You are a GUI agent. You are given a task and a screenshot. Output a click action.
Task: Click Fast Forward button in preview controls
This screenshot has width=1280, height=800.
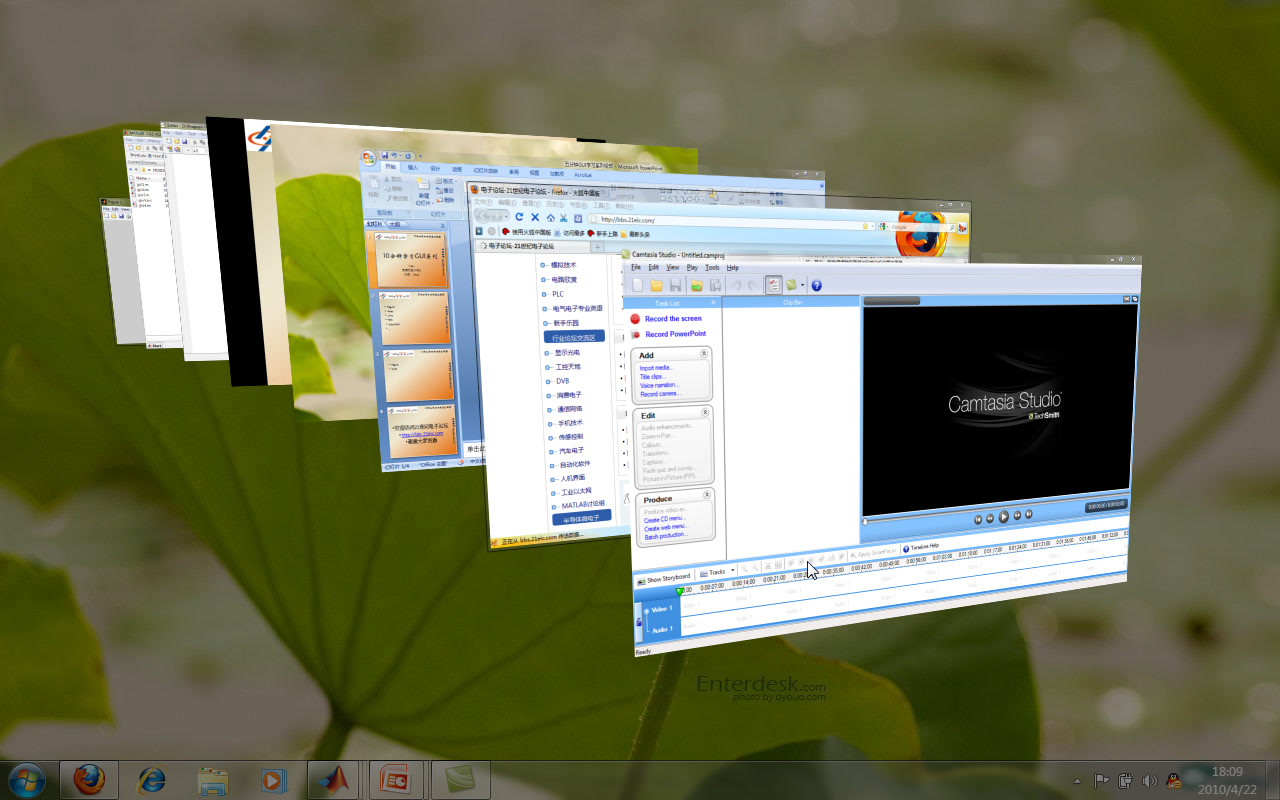(x=1017, y=516)
